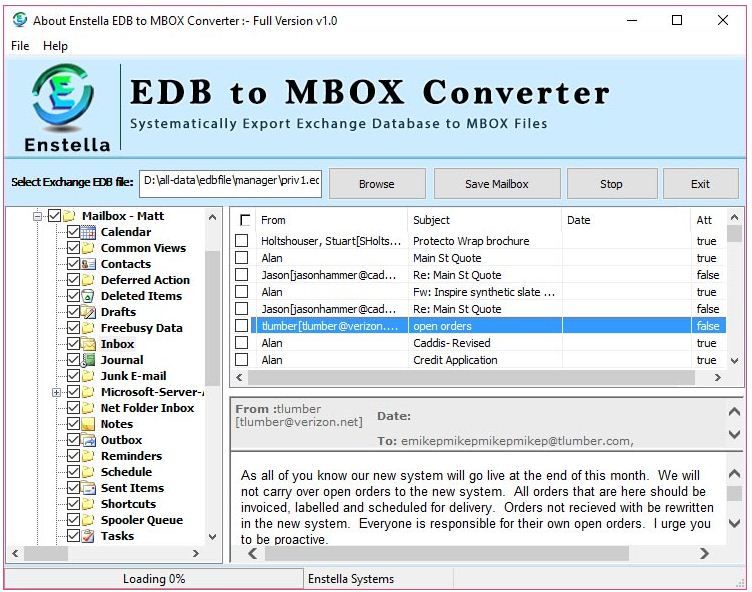Screen dimensions: 752x592
Task: Click the Common Views folder icon
Action: (88, 248)
